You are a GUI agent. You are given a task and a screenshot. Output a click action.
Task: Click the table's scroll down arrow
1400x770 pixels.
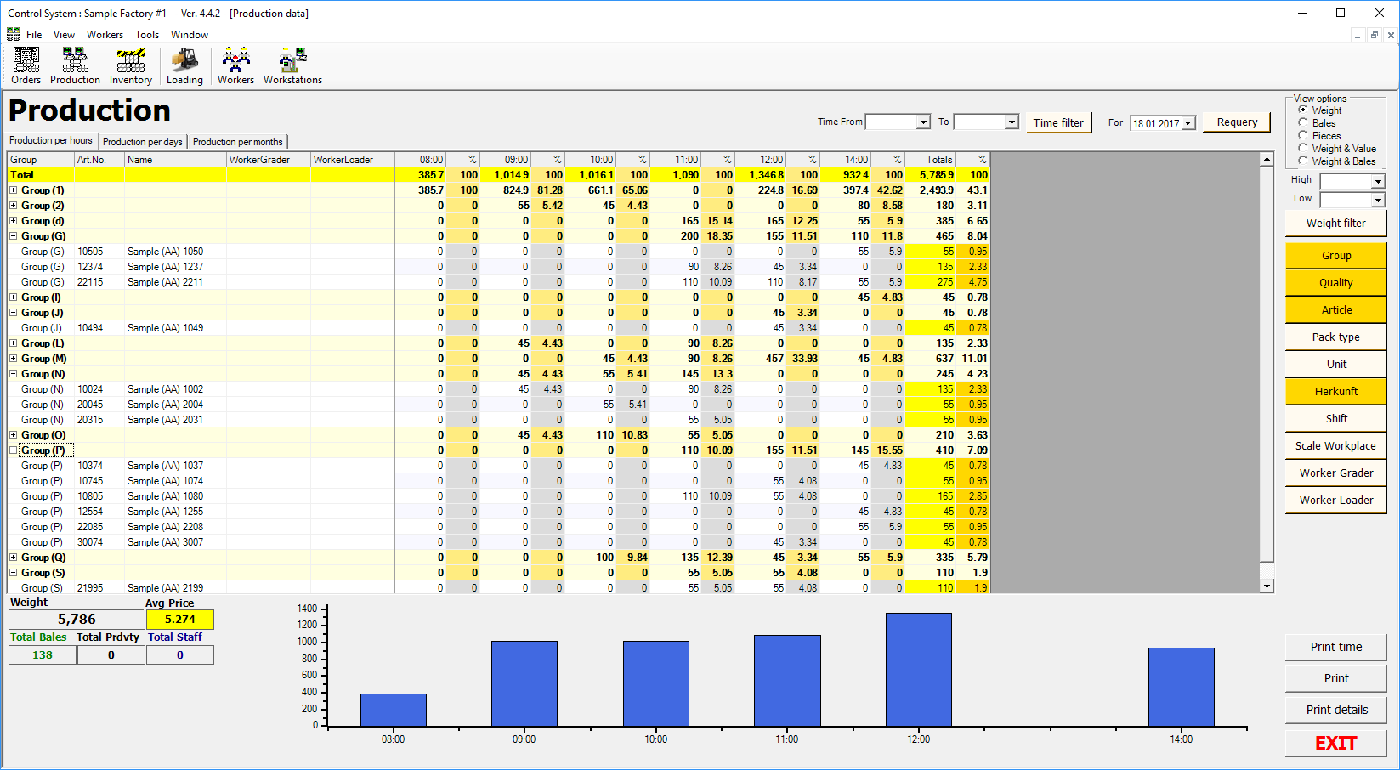1268,585
